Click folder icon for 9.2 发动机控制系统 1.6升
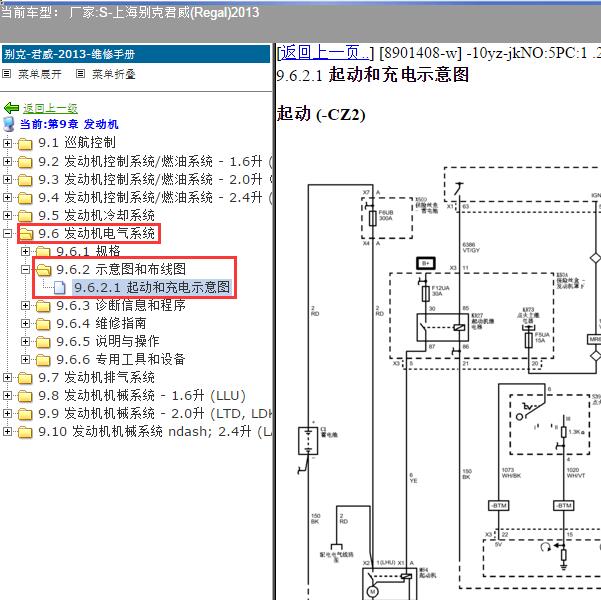 25,162
